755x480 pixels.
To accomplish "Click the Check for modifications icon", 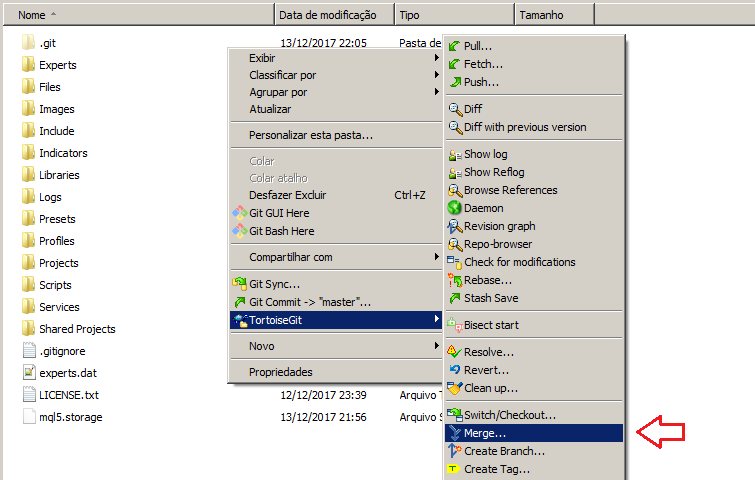I will (x=454, y=262).
